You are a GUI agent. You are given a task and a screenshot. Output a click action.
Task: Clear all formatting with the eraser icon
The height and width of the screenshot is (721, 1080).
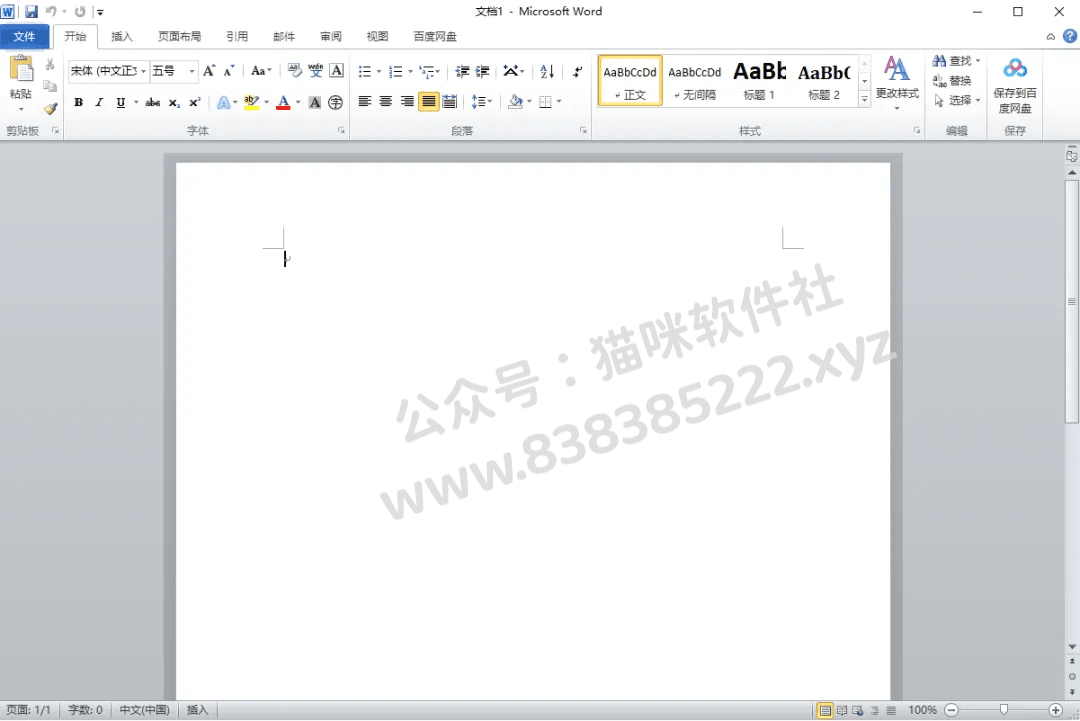click(294, 71)
